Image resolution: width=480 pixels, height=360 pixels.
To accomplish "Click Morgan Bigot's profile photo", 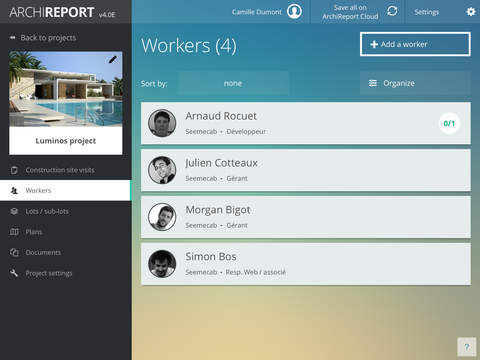I will pos(162,217).
